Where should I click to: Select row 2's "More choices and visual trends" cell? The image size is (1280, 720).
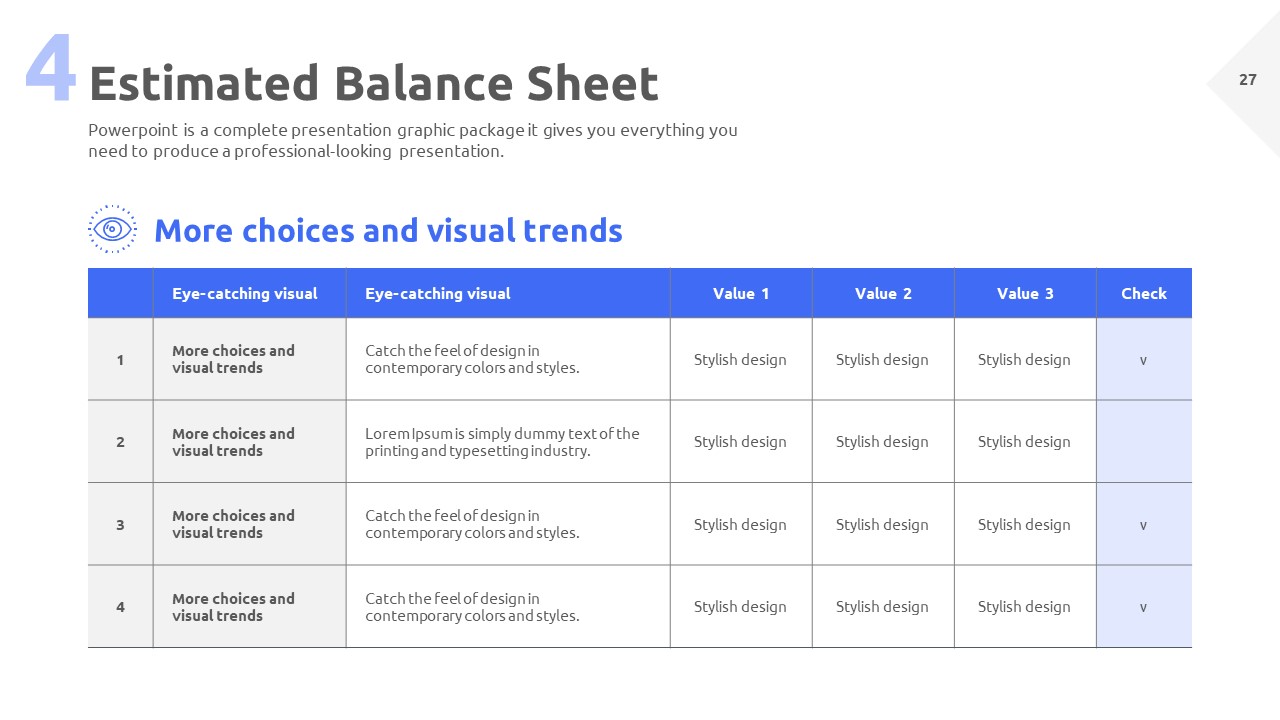pyautogui.click(x=233, y=442)
